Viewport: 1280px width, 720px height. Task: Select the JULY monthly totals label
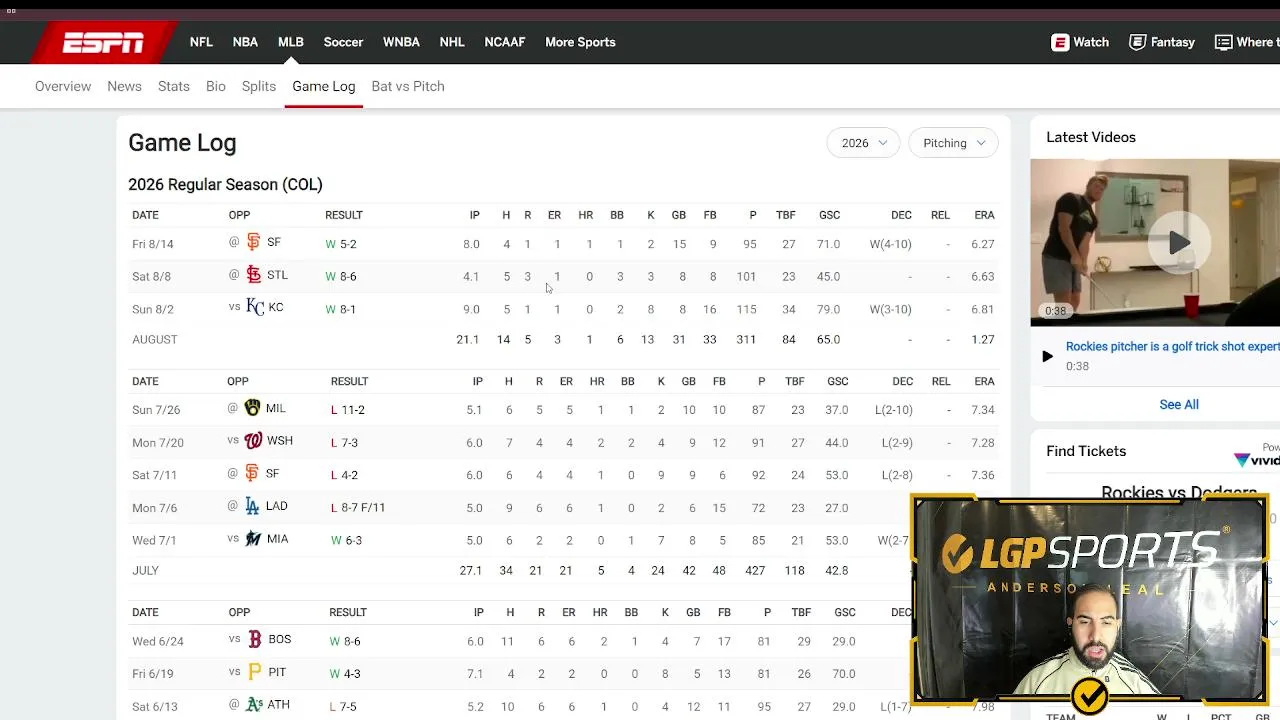[x=146, y=571]
